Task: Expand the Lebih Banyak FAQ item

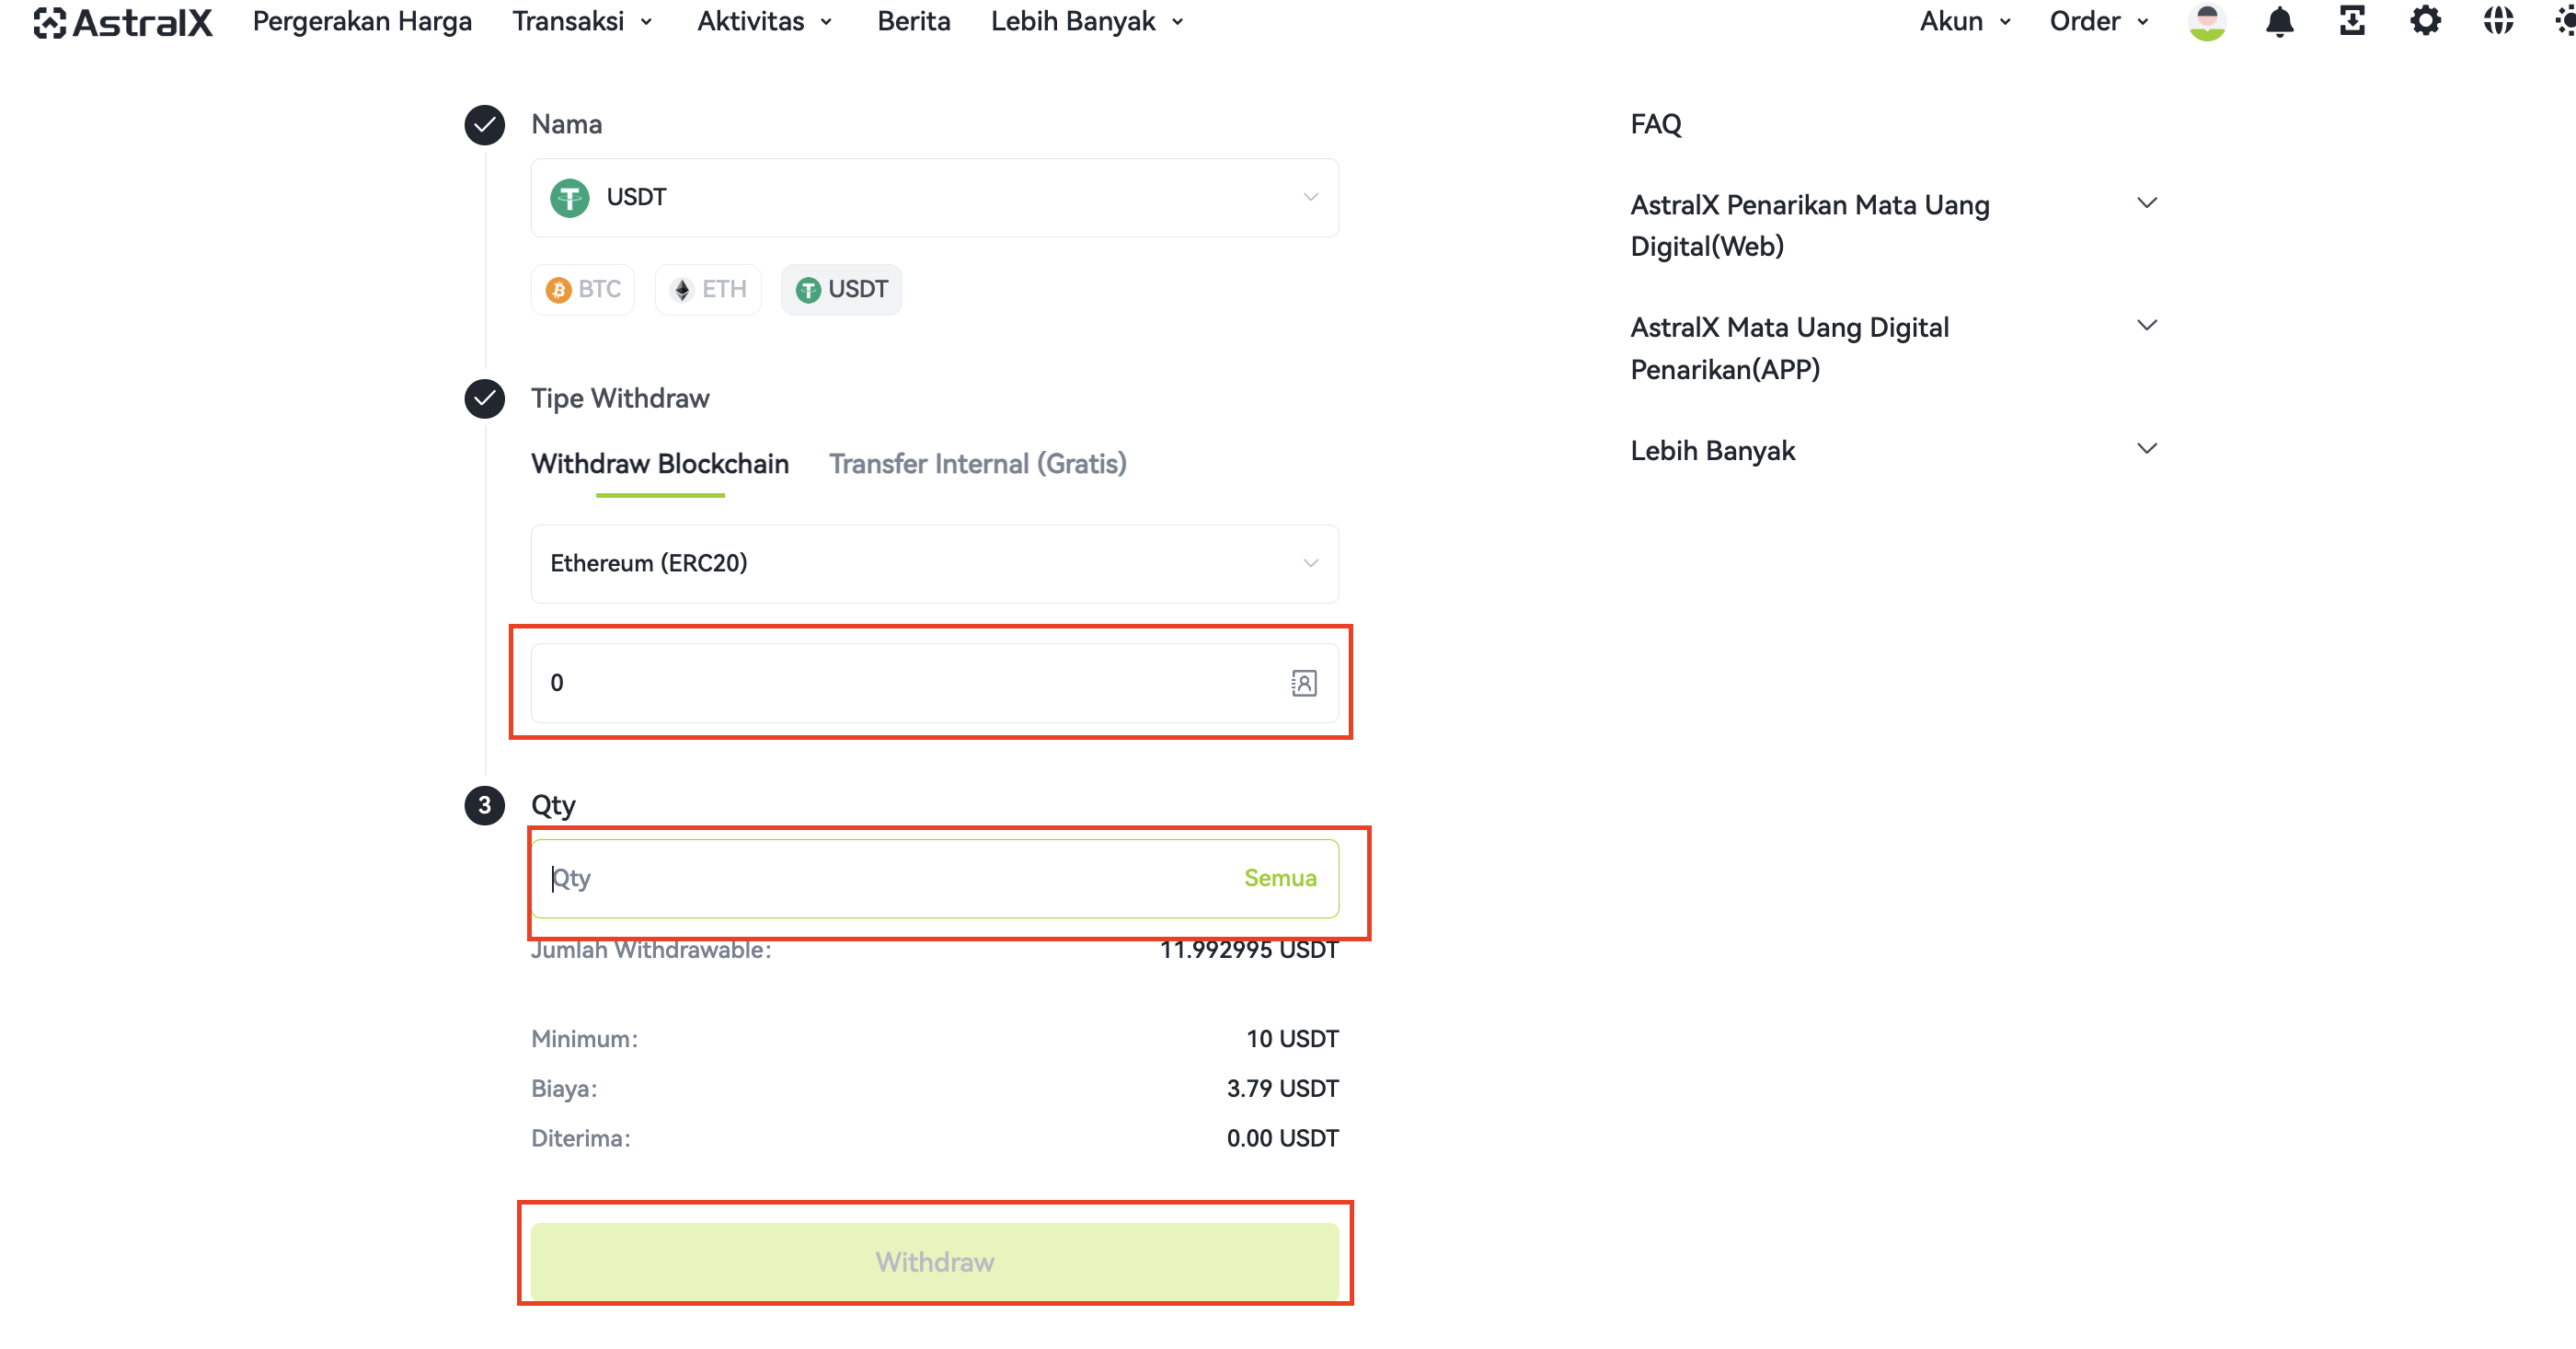Action: click(x=1893, y=451)
